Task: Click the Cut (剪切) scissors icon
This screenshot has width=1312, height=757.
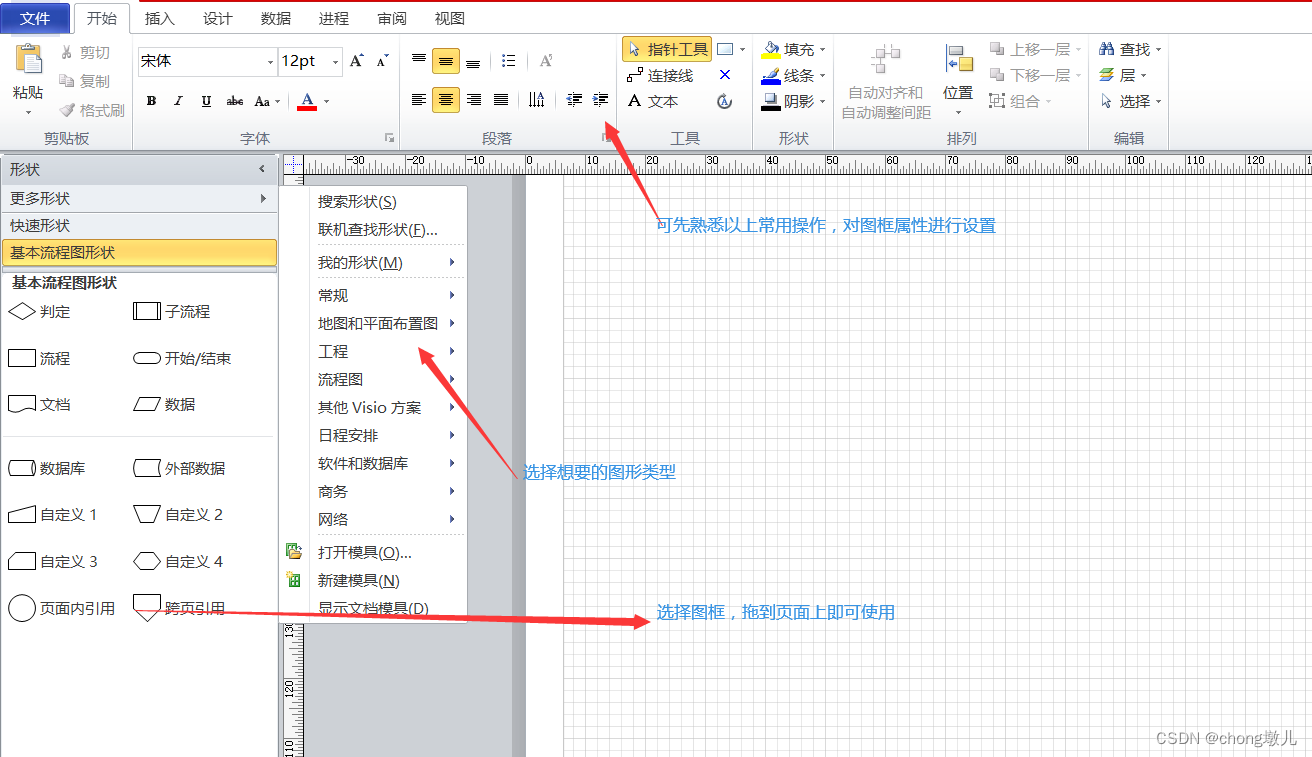Action: 67,53
